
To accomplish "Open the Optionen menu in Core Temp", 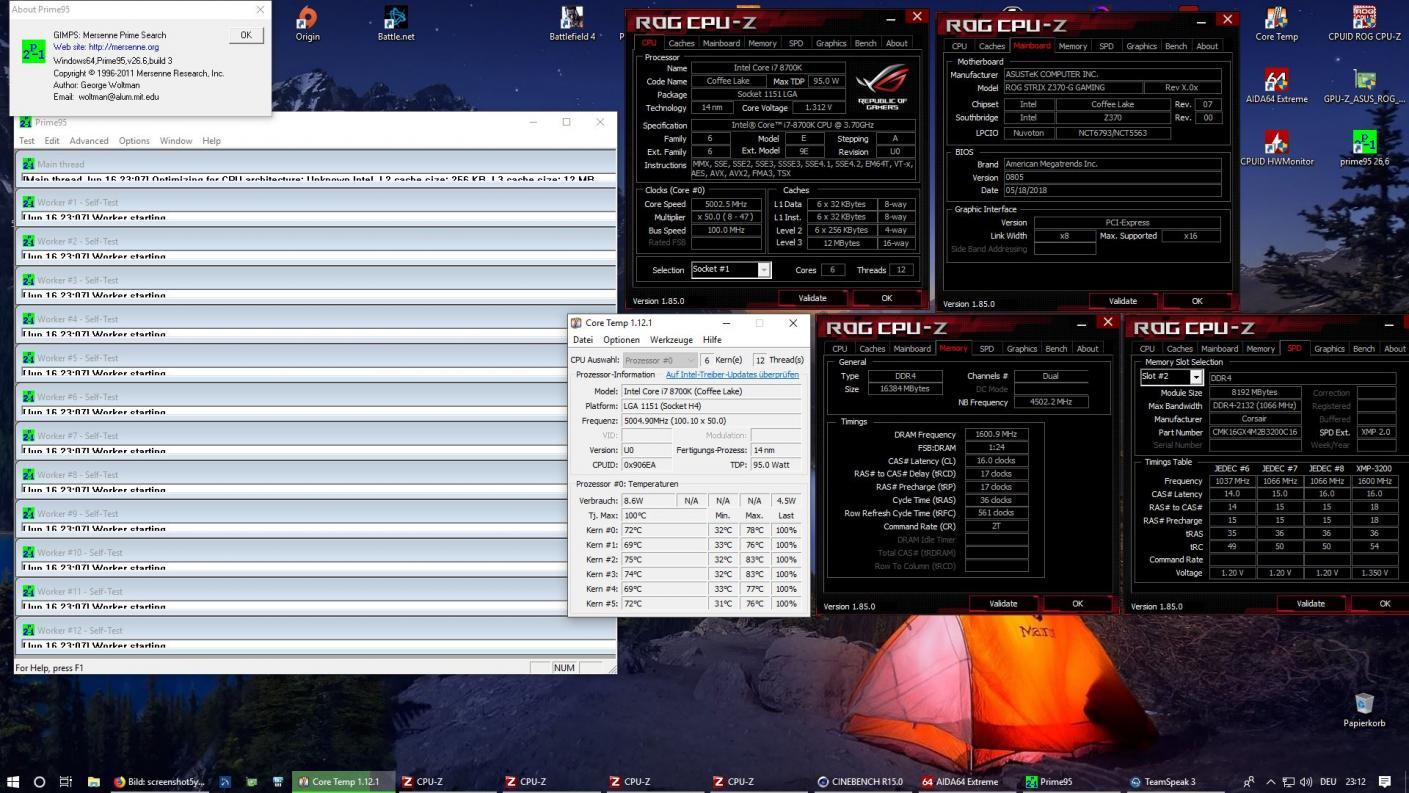I will (x=621, y=340).
